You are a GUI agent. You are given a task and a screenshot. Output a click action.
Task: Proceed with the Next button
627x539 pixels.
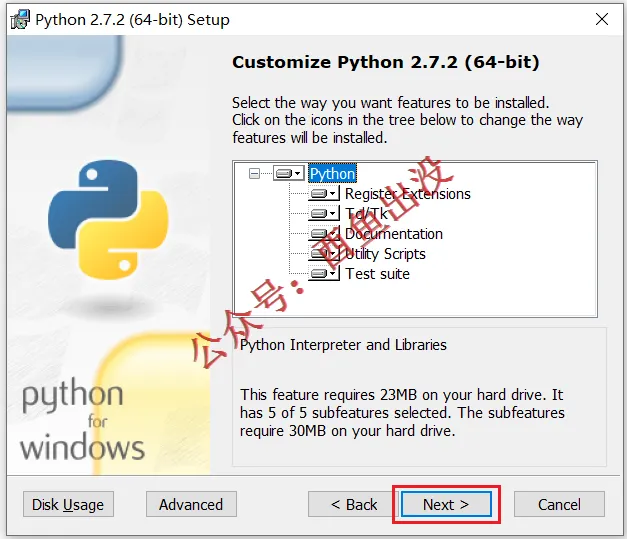[x=446, y=504]
